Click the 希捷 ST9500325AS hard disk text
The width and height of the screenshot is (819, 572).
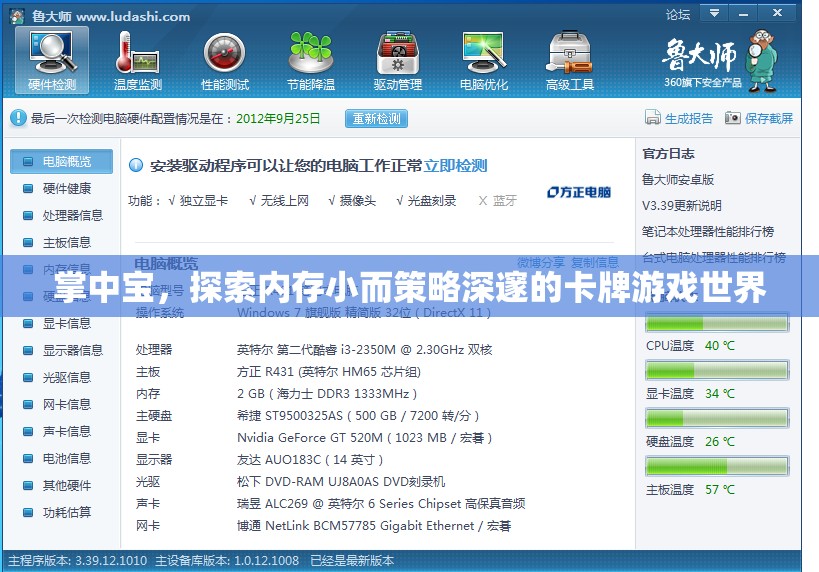[358, 416]
